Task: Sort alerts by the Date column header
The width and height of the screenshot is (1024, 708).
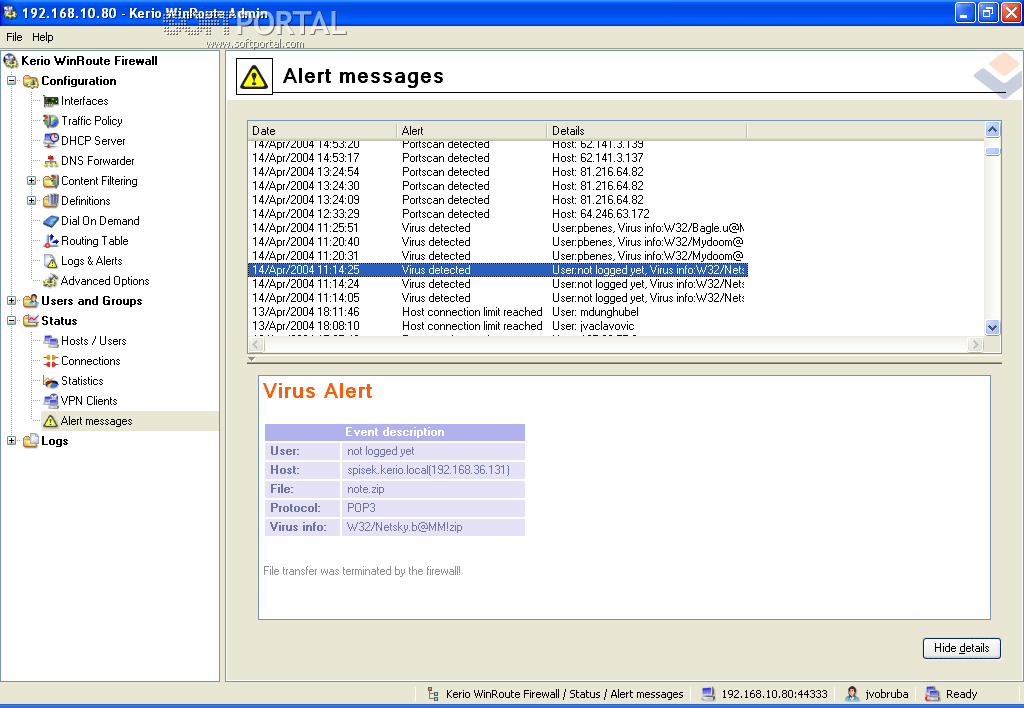Action: tap(322, 131)
